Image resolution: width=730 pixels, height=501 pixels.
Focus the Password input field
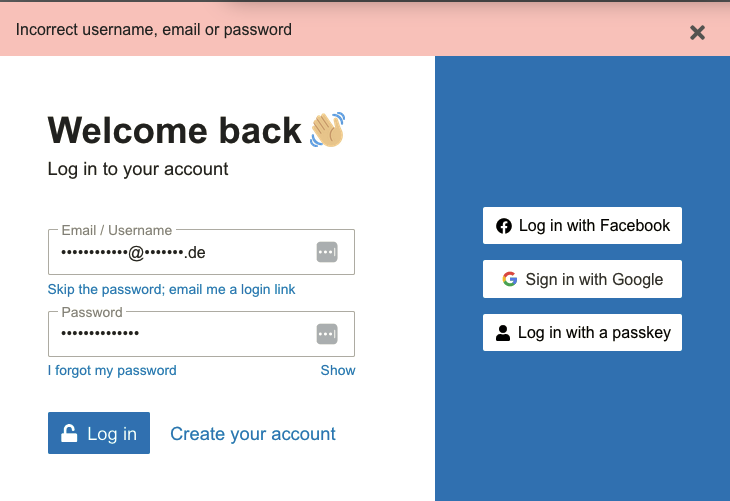point(180,334)
